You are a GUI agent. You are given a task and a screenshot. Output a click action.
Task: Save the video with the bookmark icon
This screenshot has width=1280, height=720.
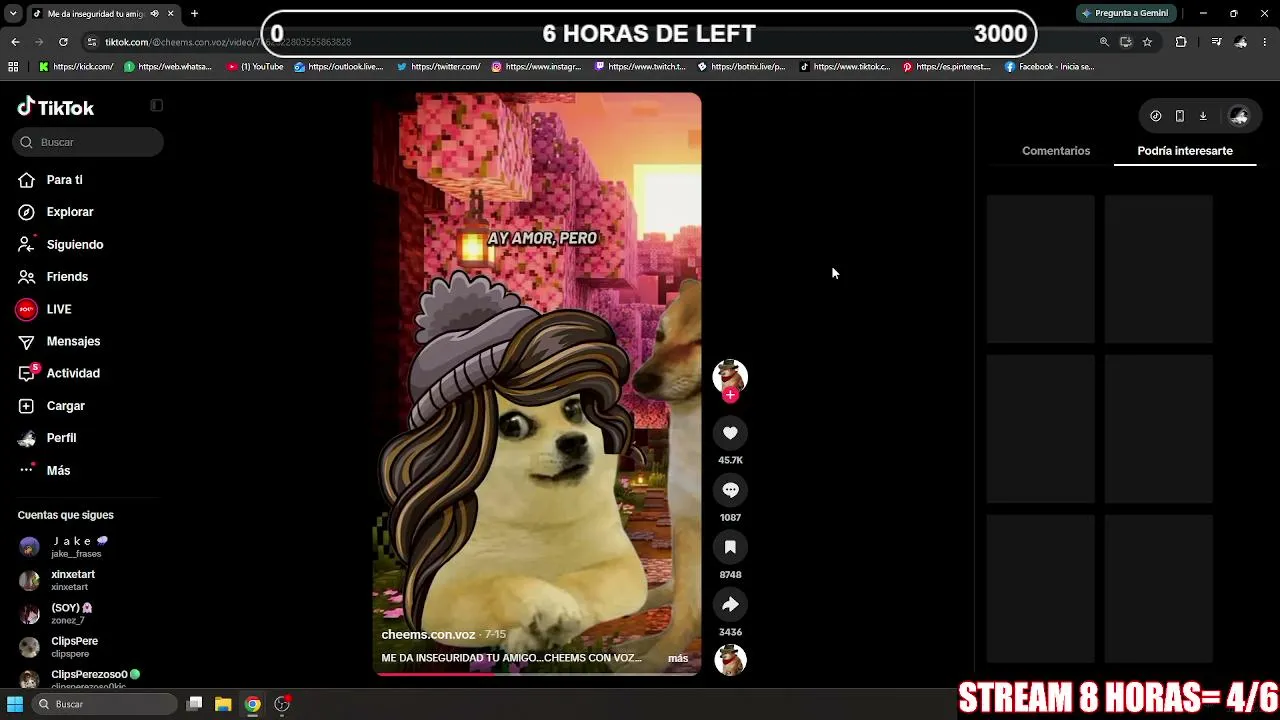(730, 547)
